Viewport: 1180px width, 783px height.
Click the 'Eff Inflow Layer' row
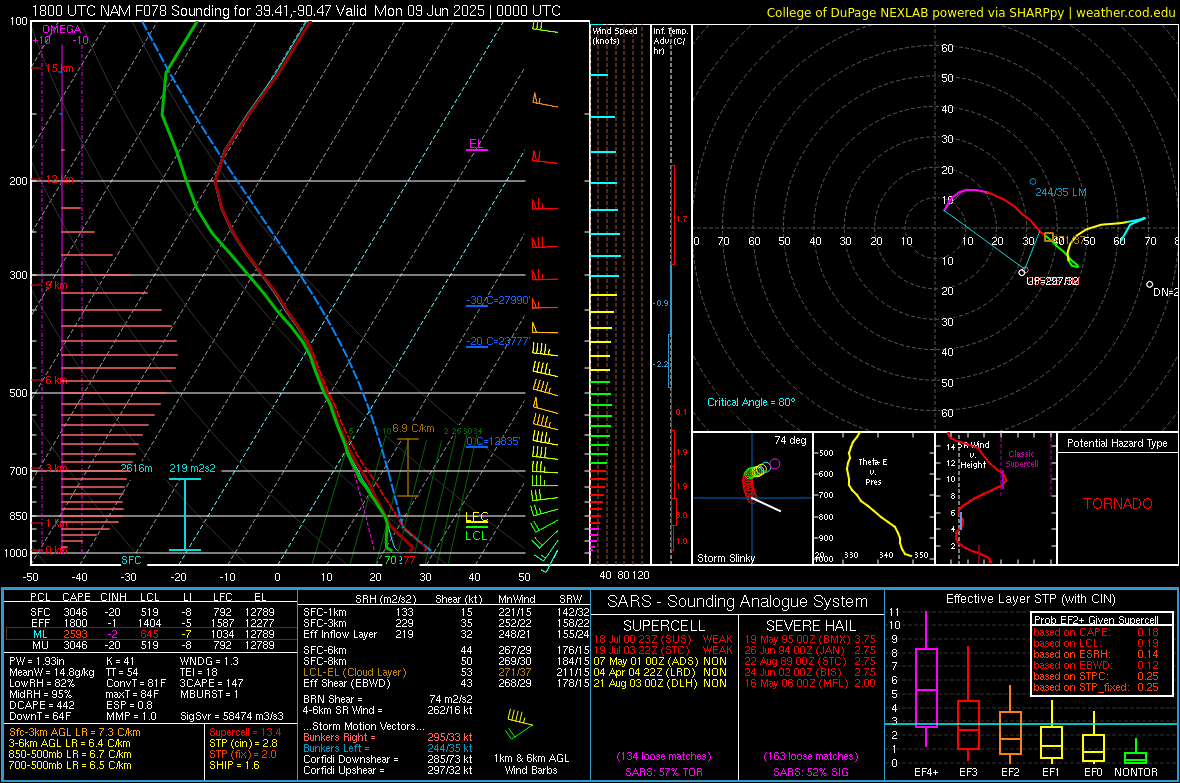click(x=446, y=635)
